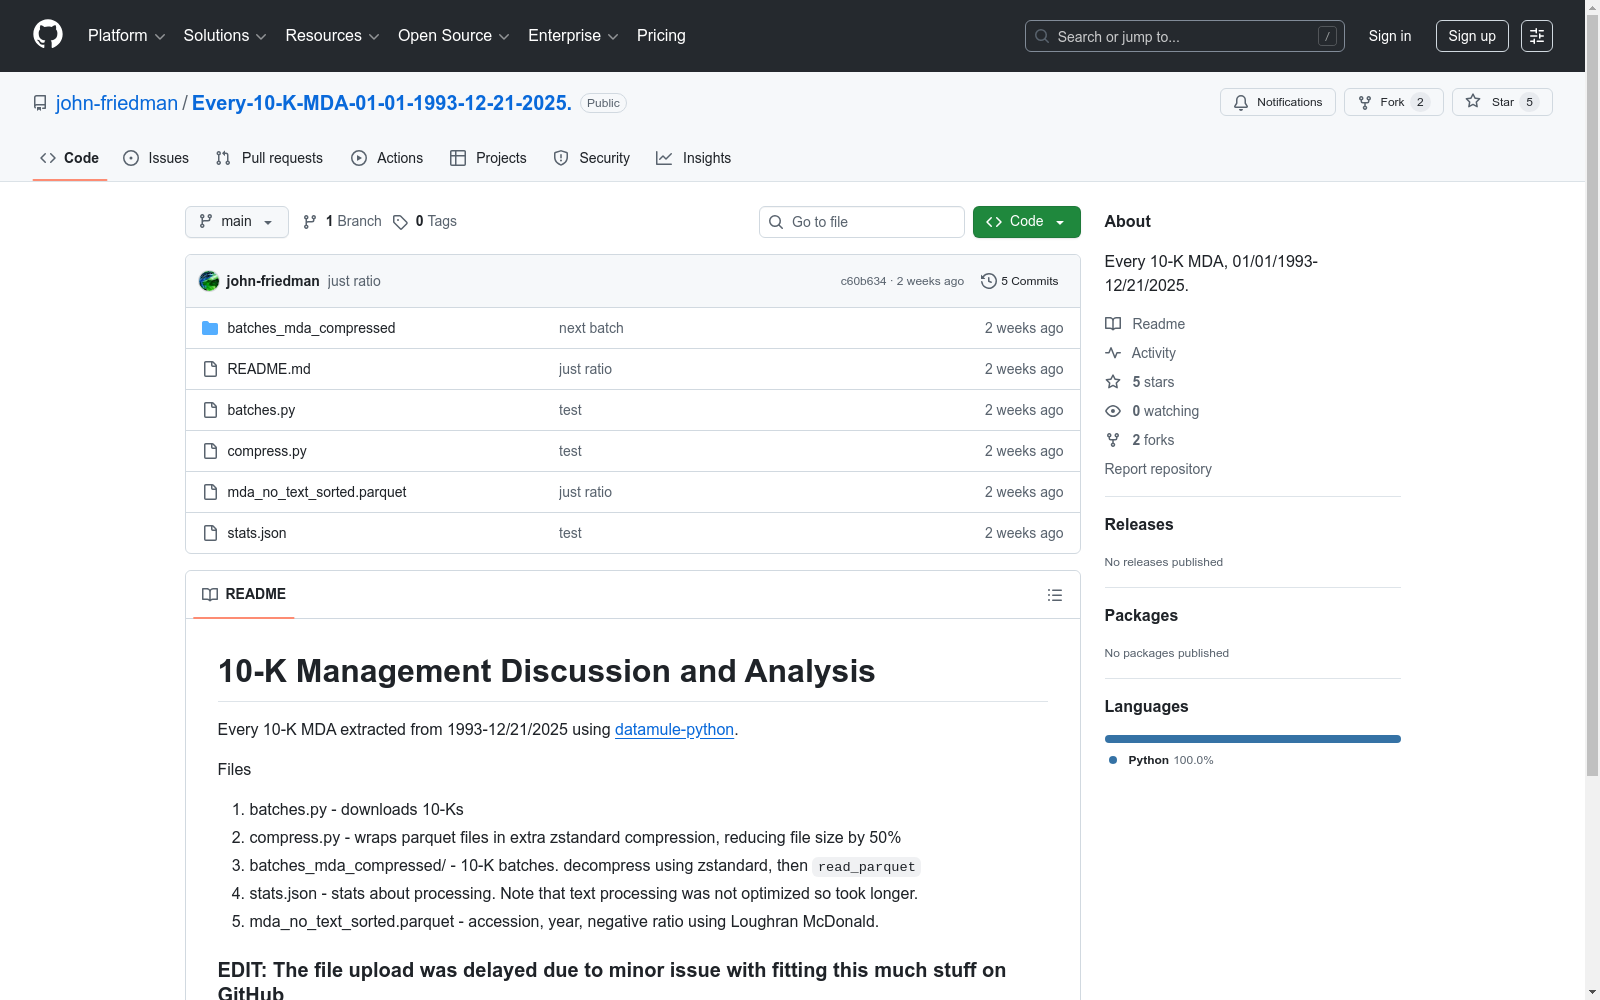Click the book icon next to Readme
The height and width of the screenshot is (1000, 1600).
click(x=1113, y=324)
